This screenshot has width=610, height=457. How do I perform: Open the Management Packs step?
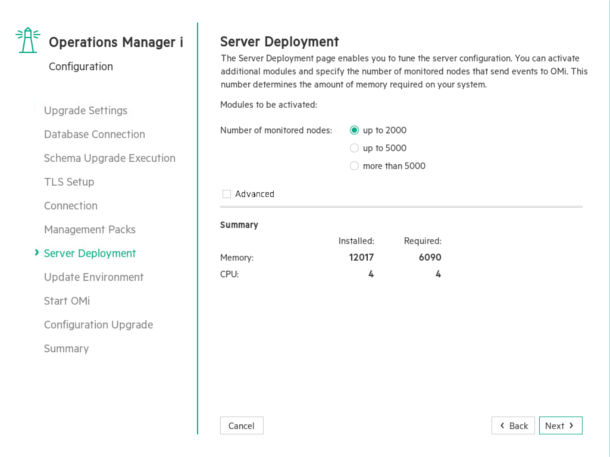90,229
